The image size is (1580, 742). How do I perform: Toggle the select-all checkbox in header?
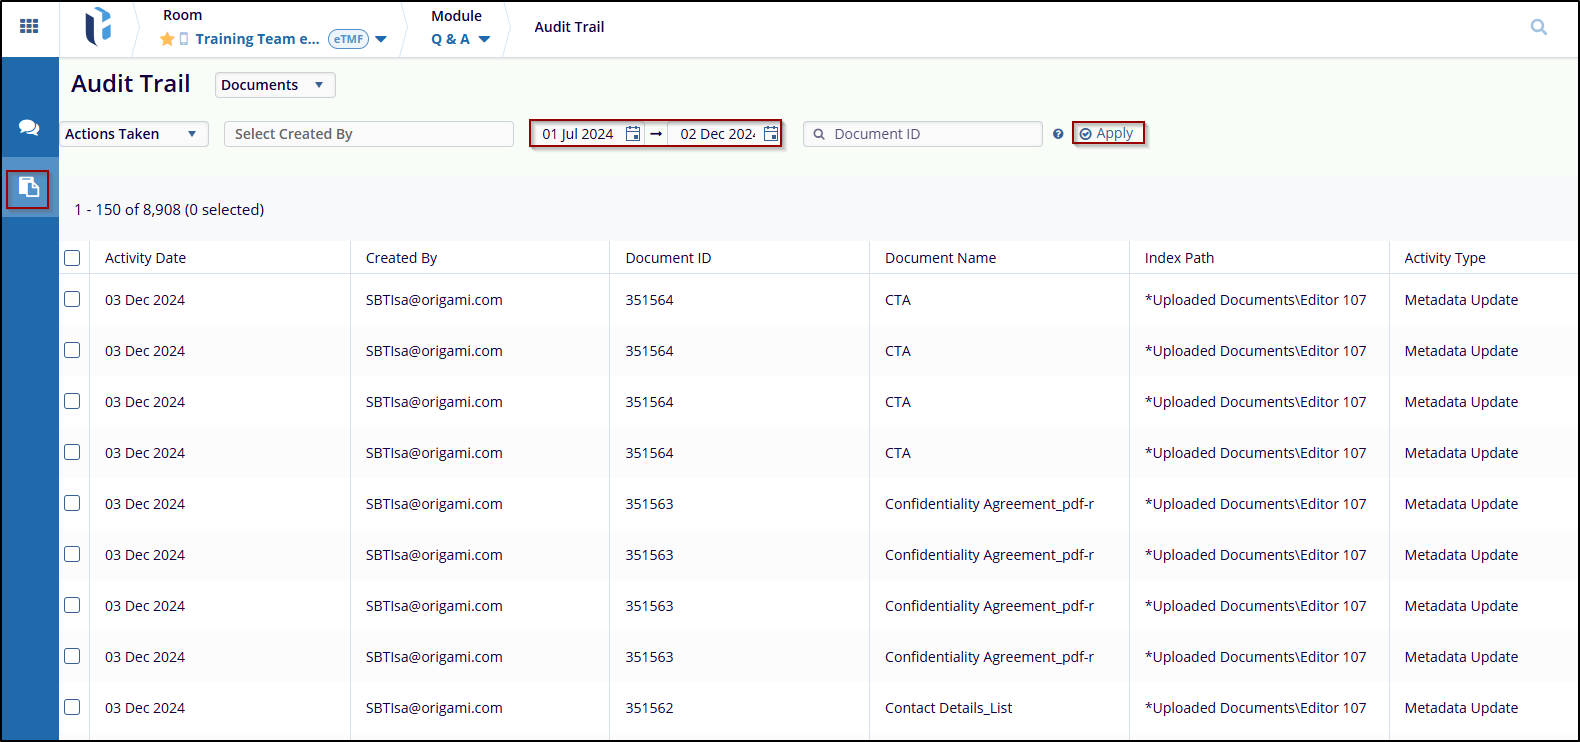(x=72, y=258)
